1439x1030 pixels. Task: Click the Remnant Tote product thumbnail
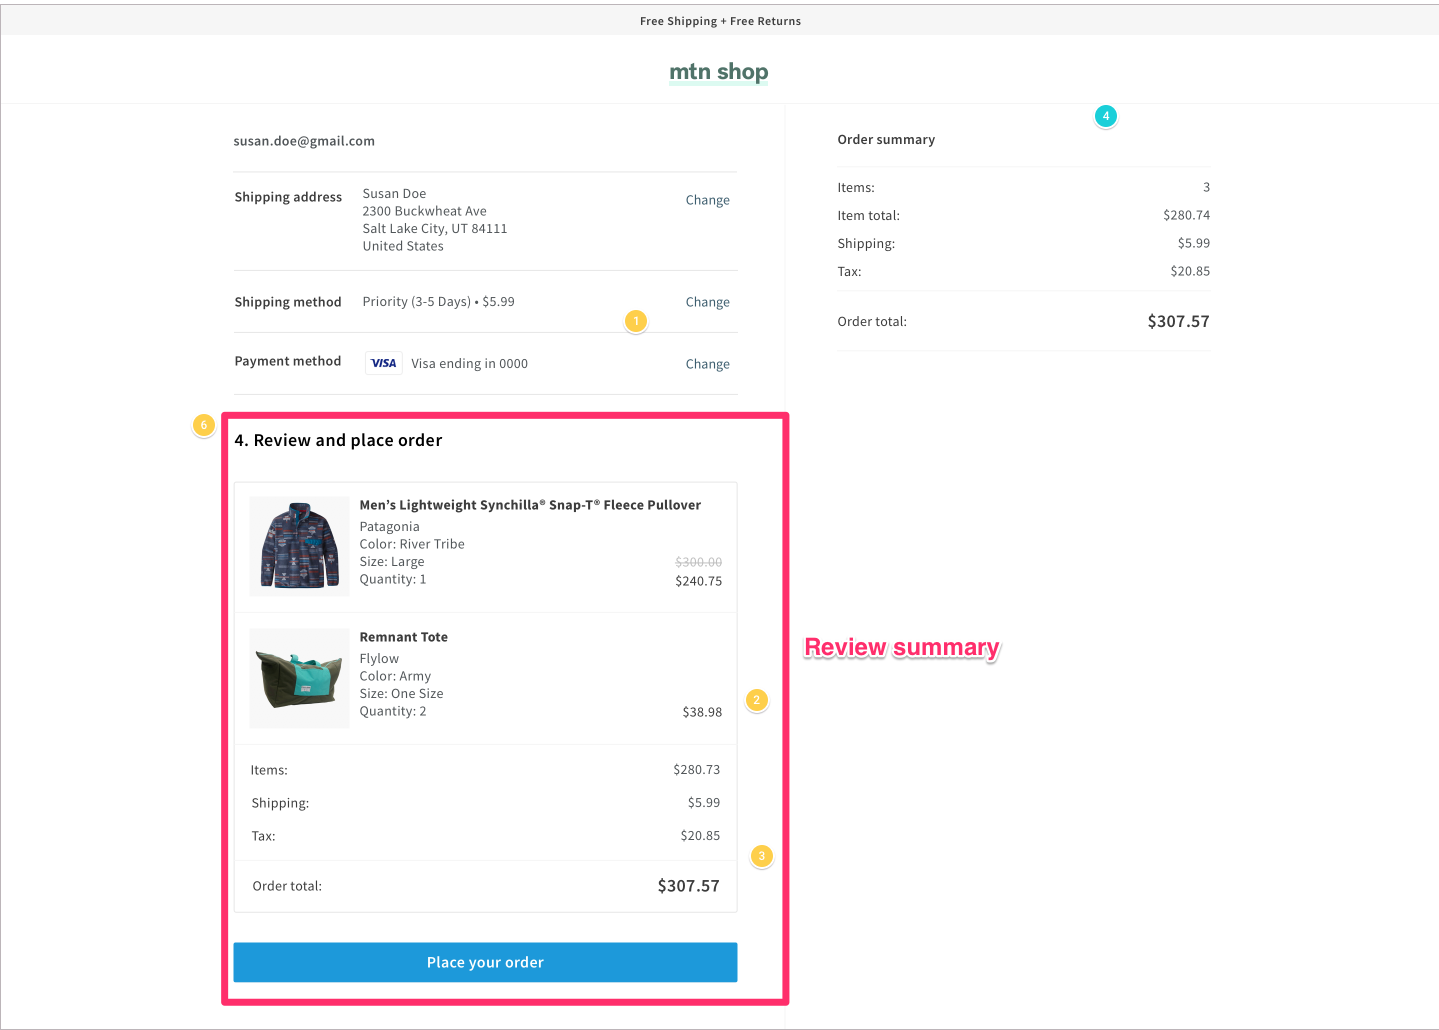pyautogui.click(x=299, y=678)
